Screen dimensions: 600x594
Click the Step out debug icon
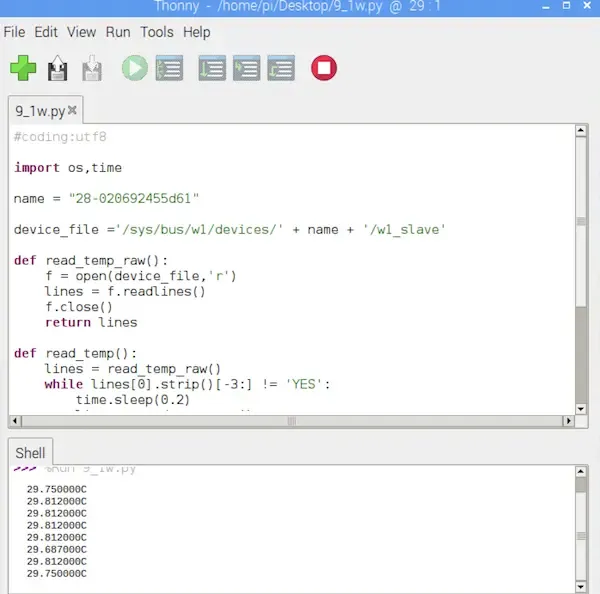pos(281,68)
